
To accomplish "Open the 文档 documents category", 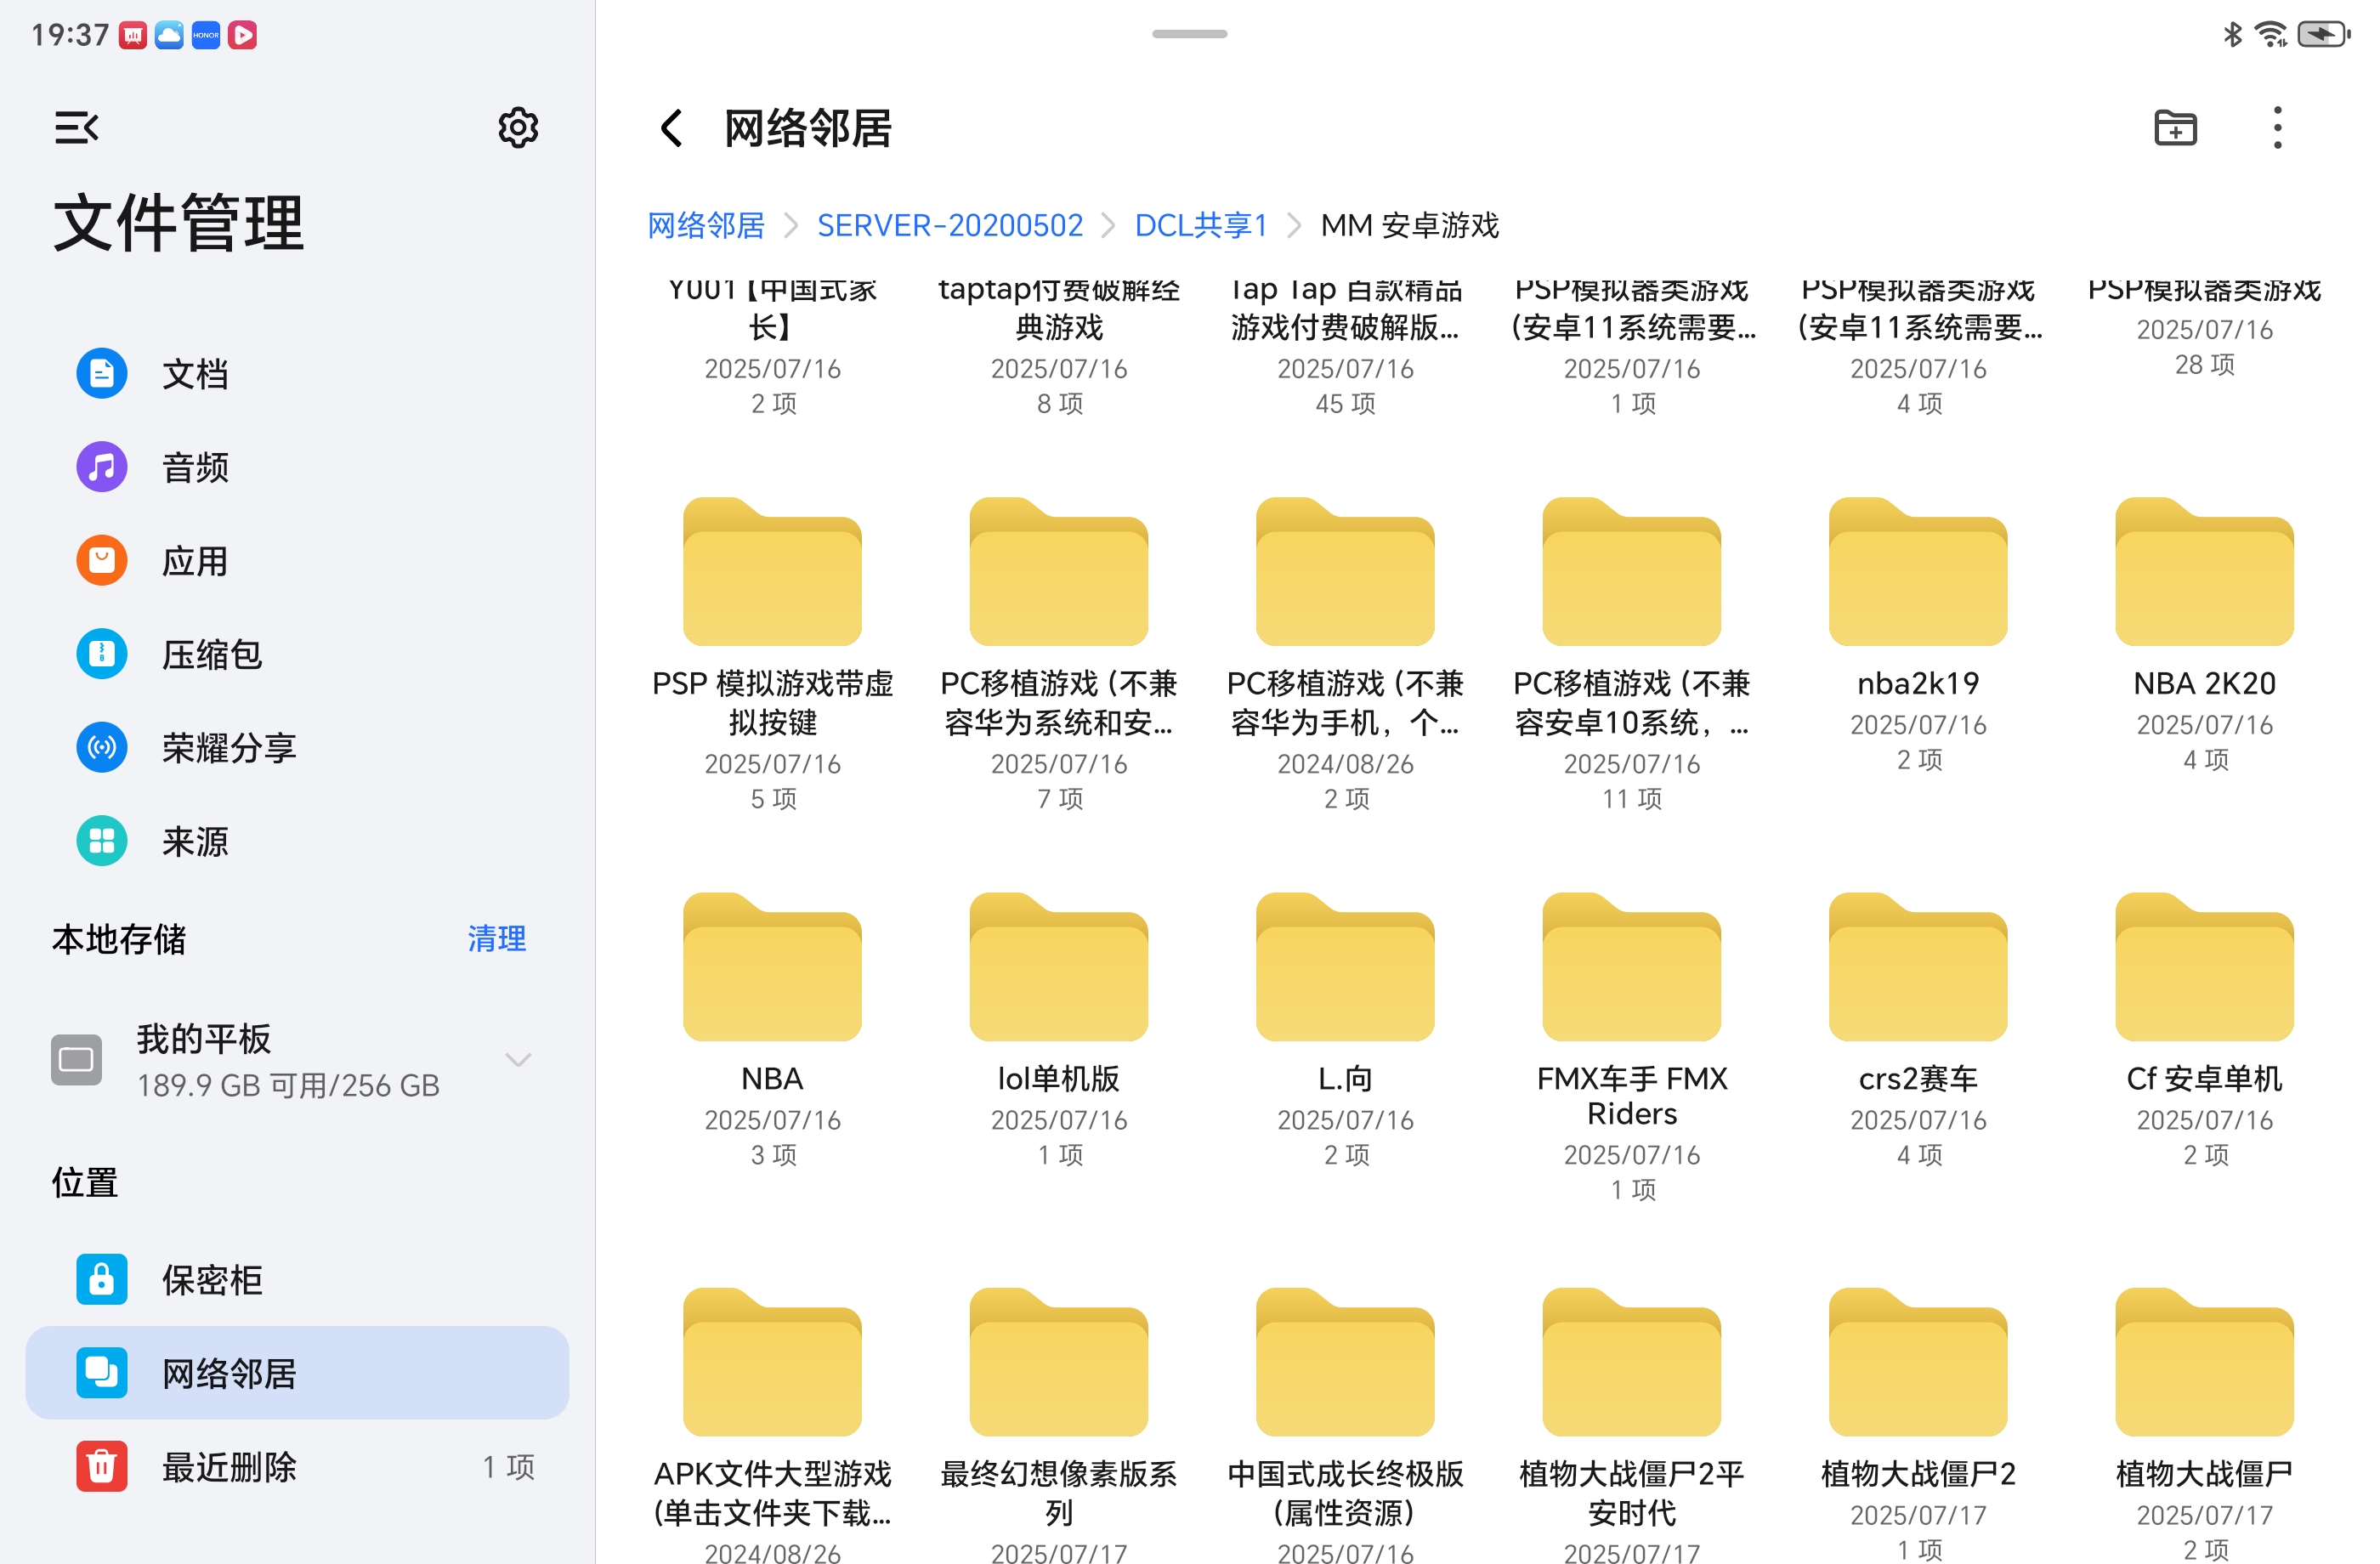I will [x=195, y=374].
